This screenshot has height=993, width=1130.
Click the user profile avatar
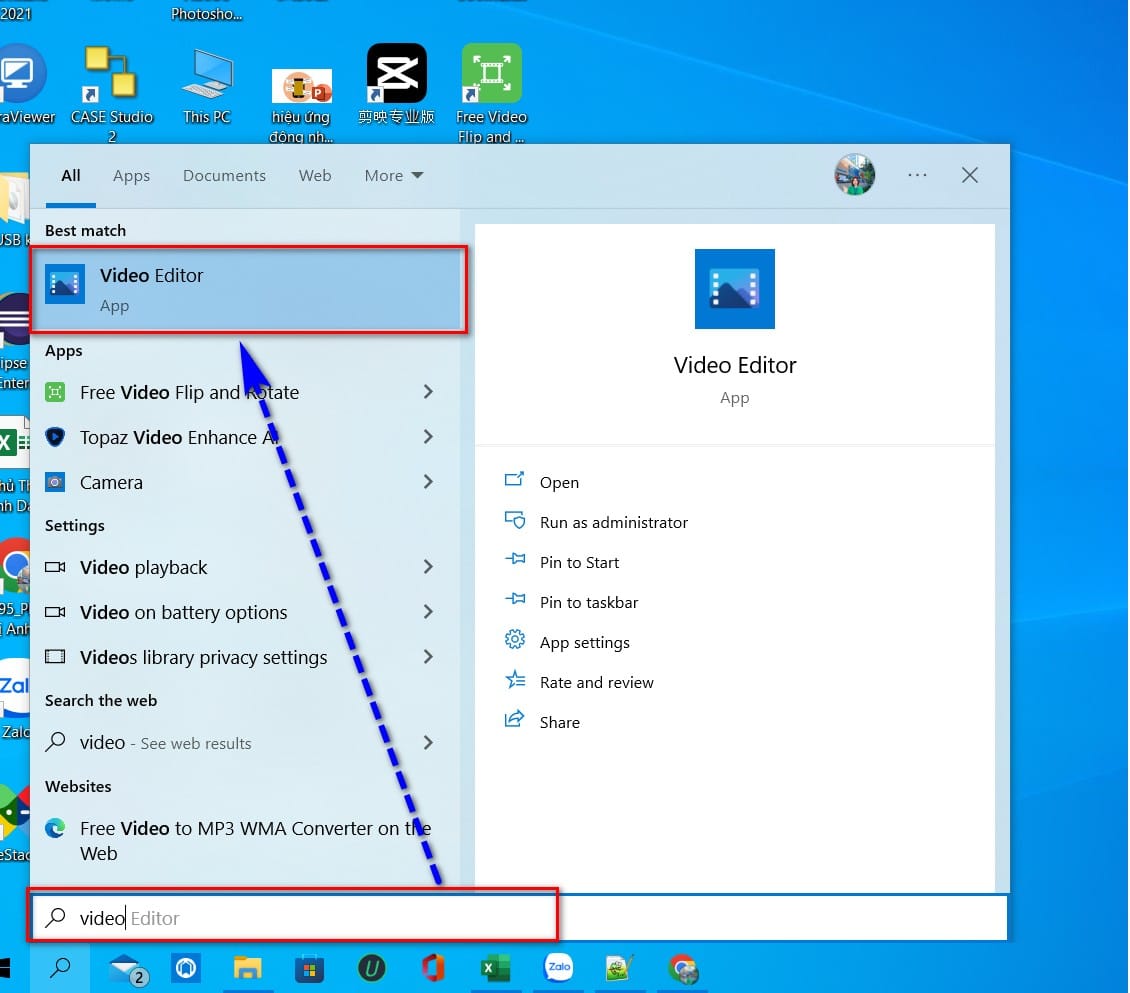point(855,174)
